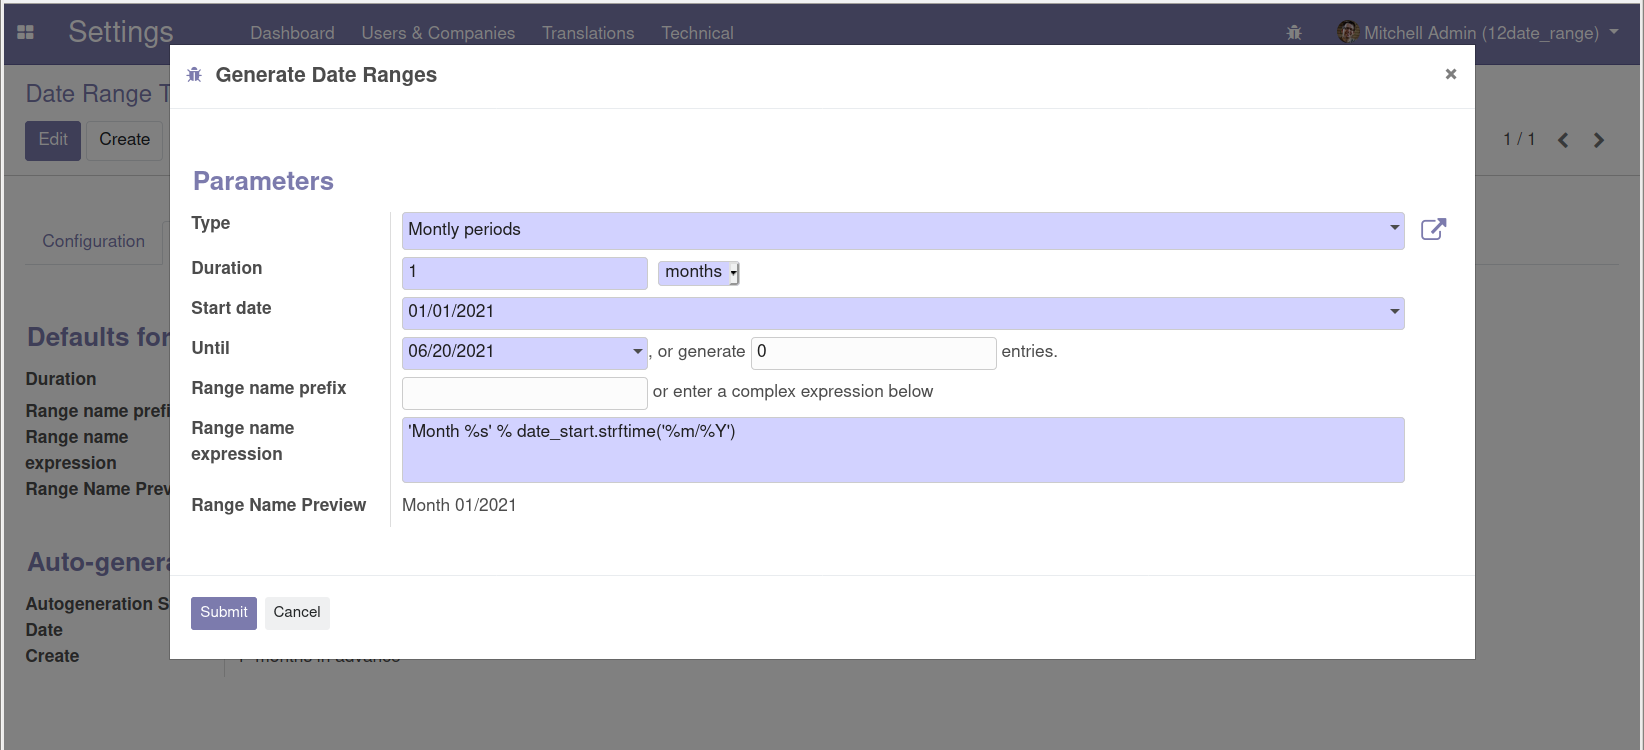This screenshot has width=1644, height=750.
Task: Open Users & Companies menu
Action: (x=438, y=33)
